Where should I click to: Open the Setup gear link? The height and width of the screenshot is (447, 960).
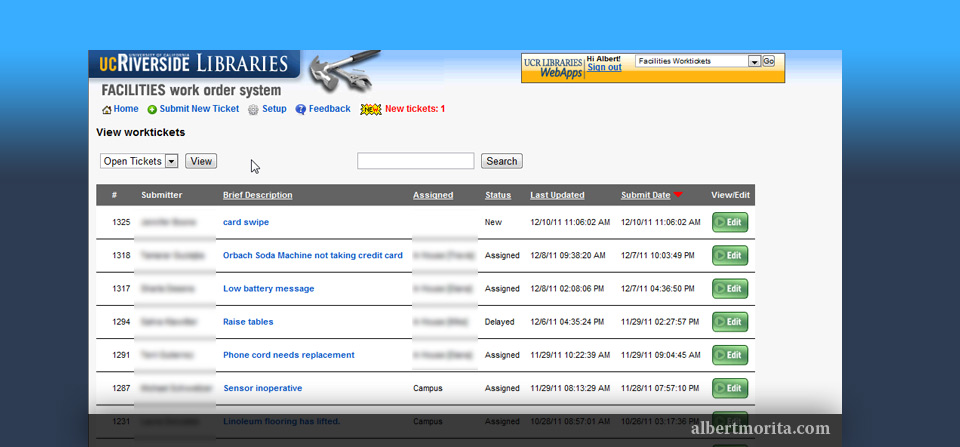tap(254, 109)
